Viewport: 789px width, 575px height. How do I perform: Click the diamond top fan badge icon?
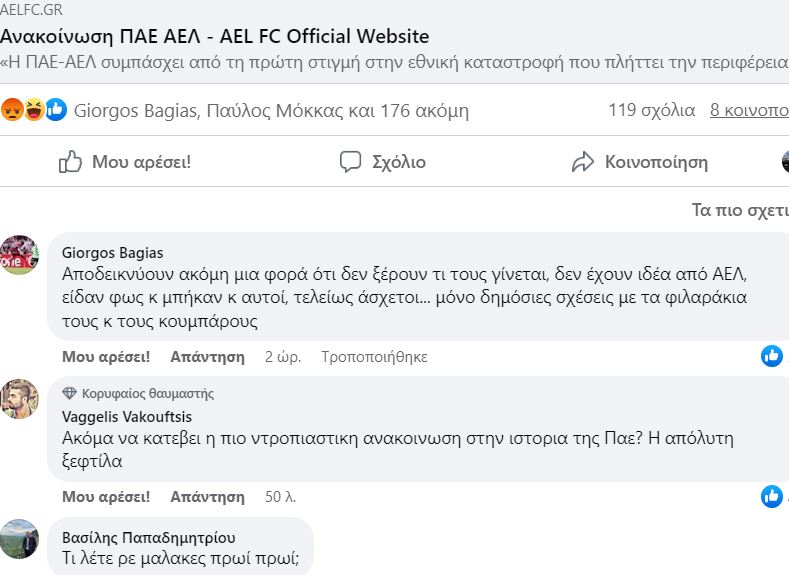69,394
